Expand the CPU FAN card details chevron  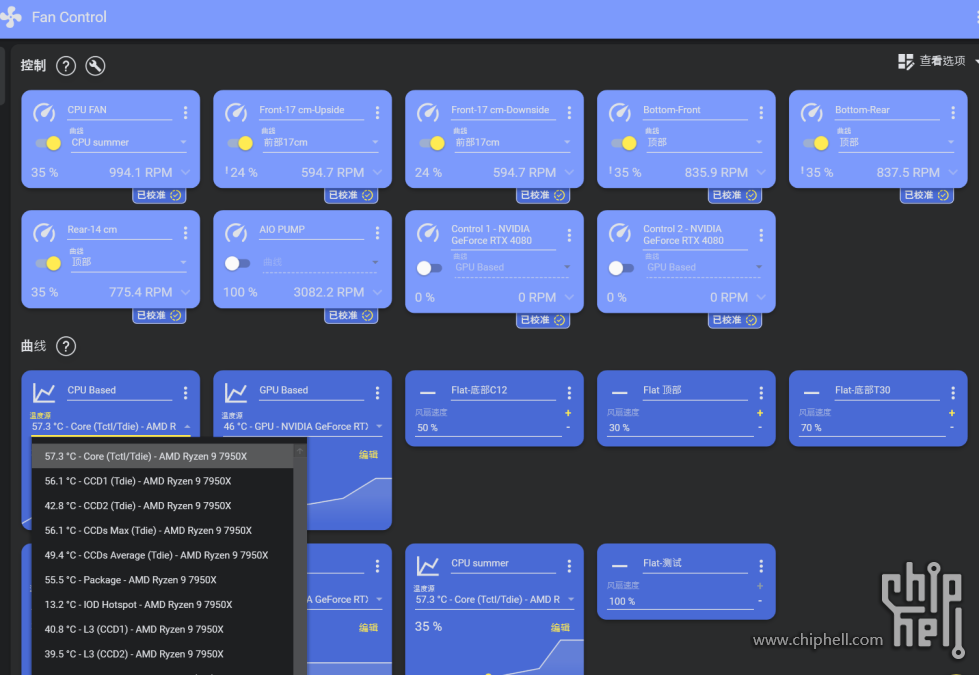pyautogui.click(x=185, y=172)
